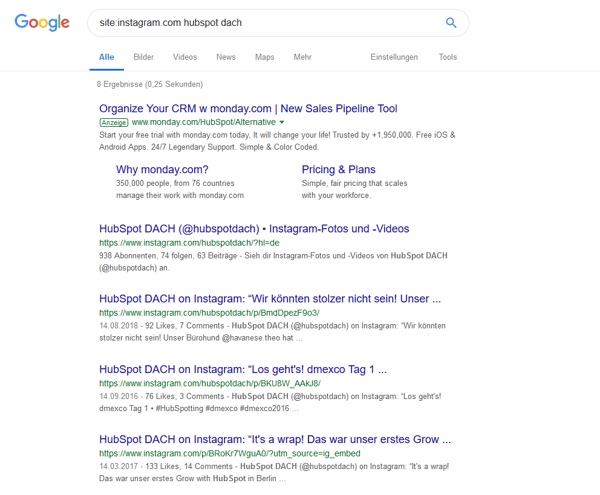Click '350,000 people, from 76 countries' text

(x=175, y=183)
